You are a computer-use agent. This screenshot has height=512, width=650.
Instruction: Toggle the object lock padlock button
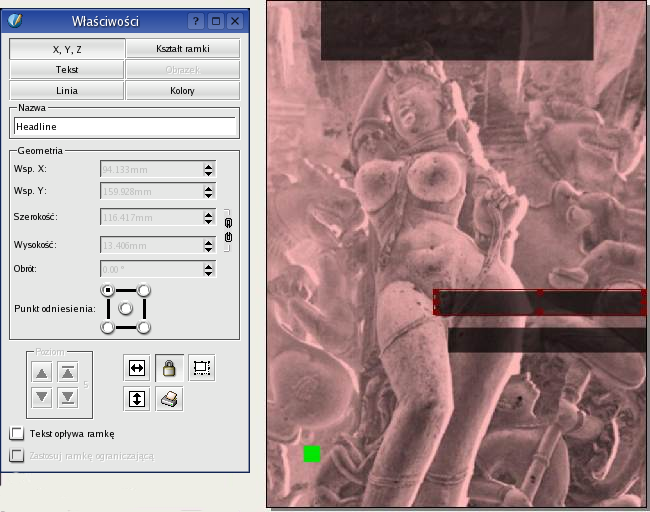(x=169, y=368)
